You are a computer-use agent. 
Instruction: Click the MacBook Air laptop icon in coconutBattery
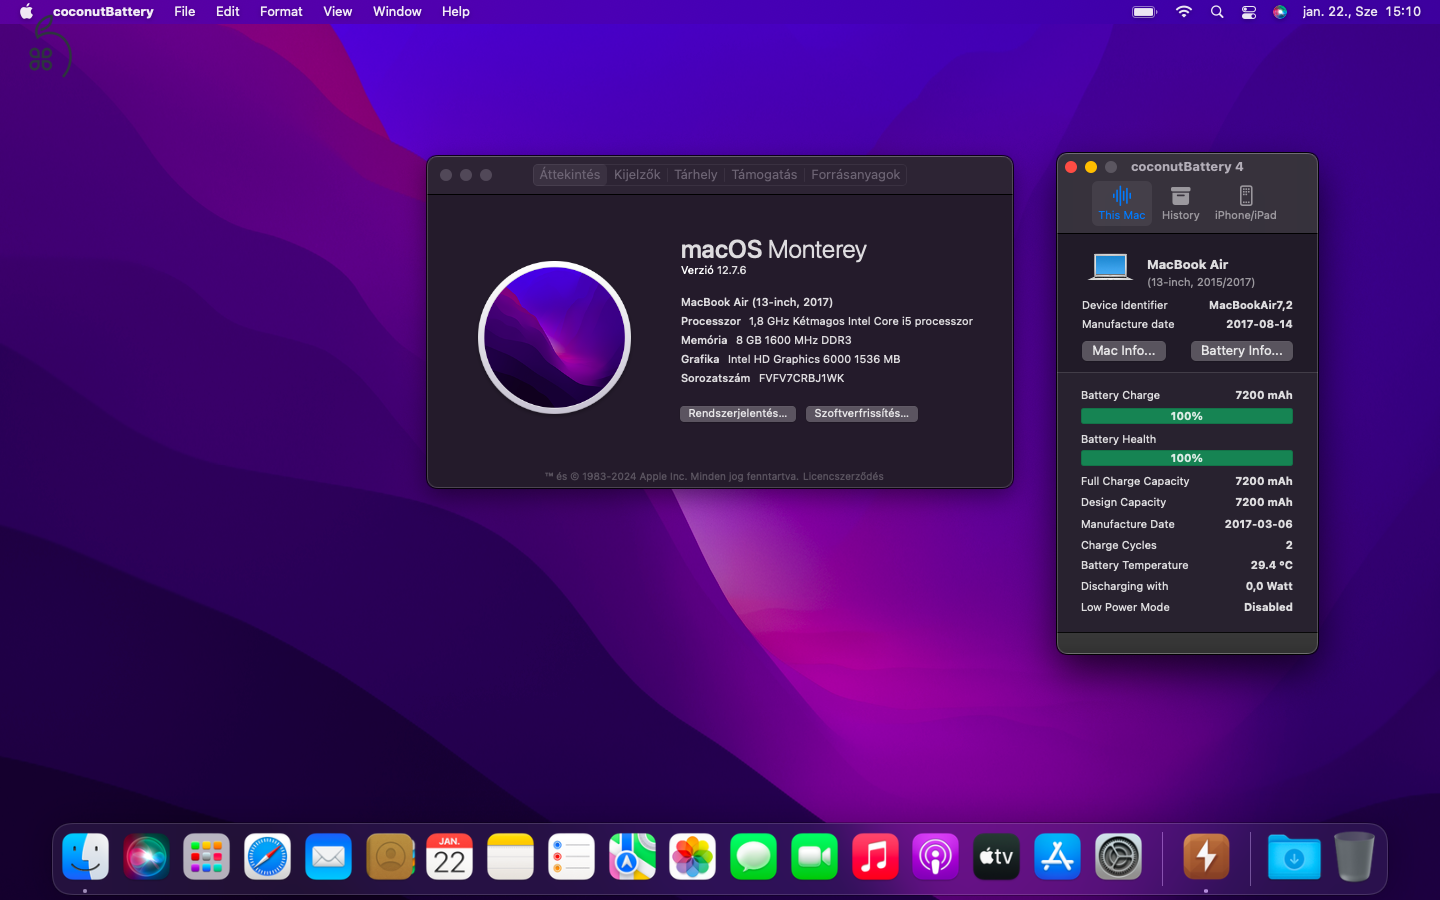click(x=1110, y=267)
